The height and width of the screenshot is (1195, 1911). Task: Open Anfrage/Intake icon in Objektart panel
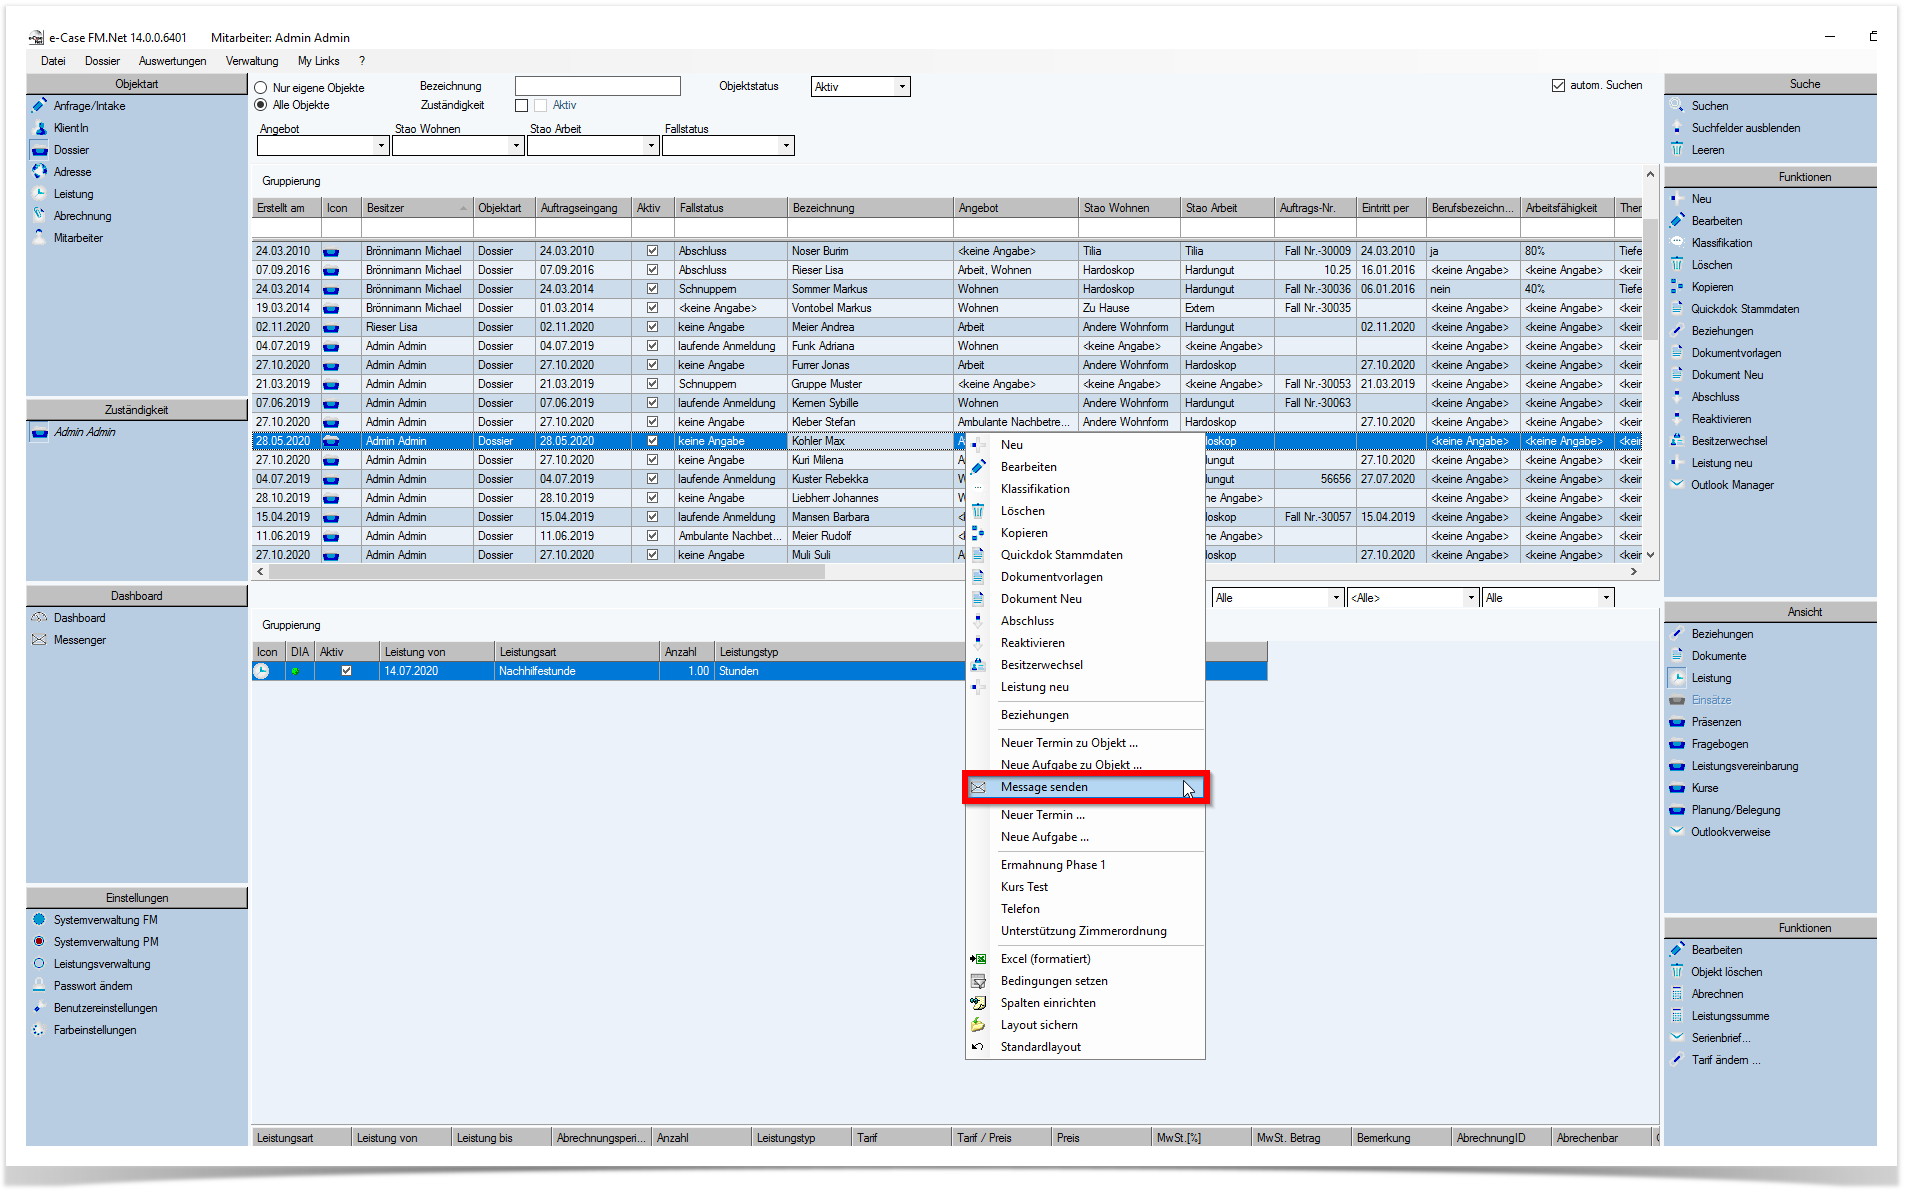pos(39,106)
